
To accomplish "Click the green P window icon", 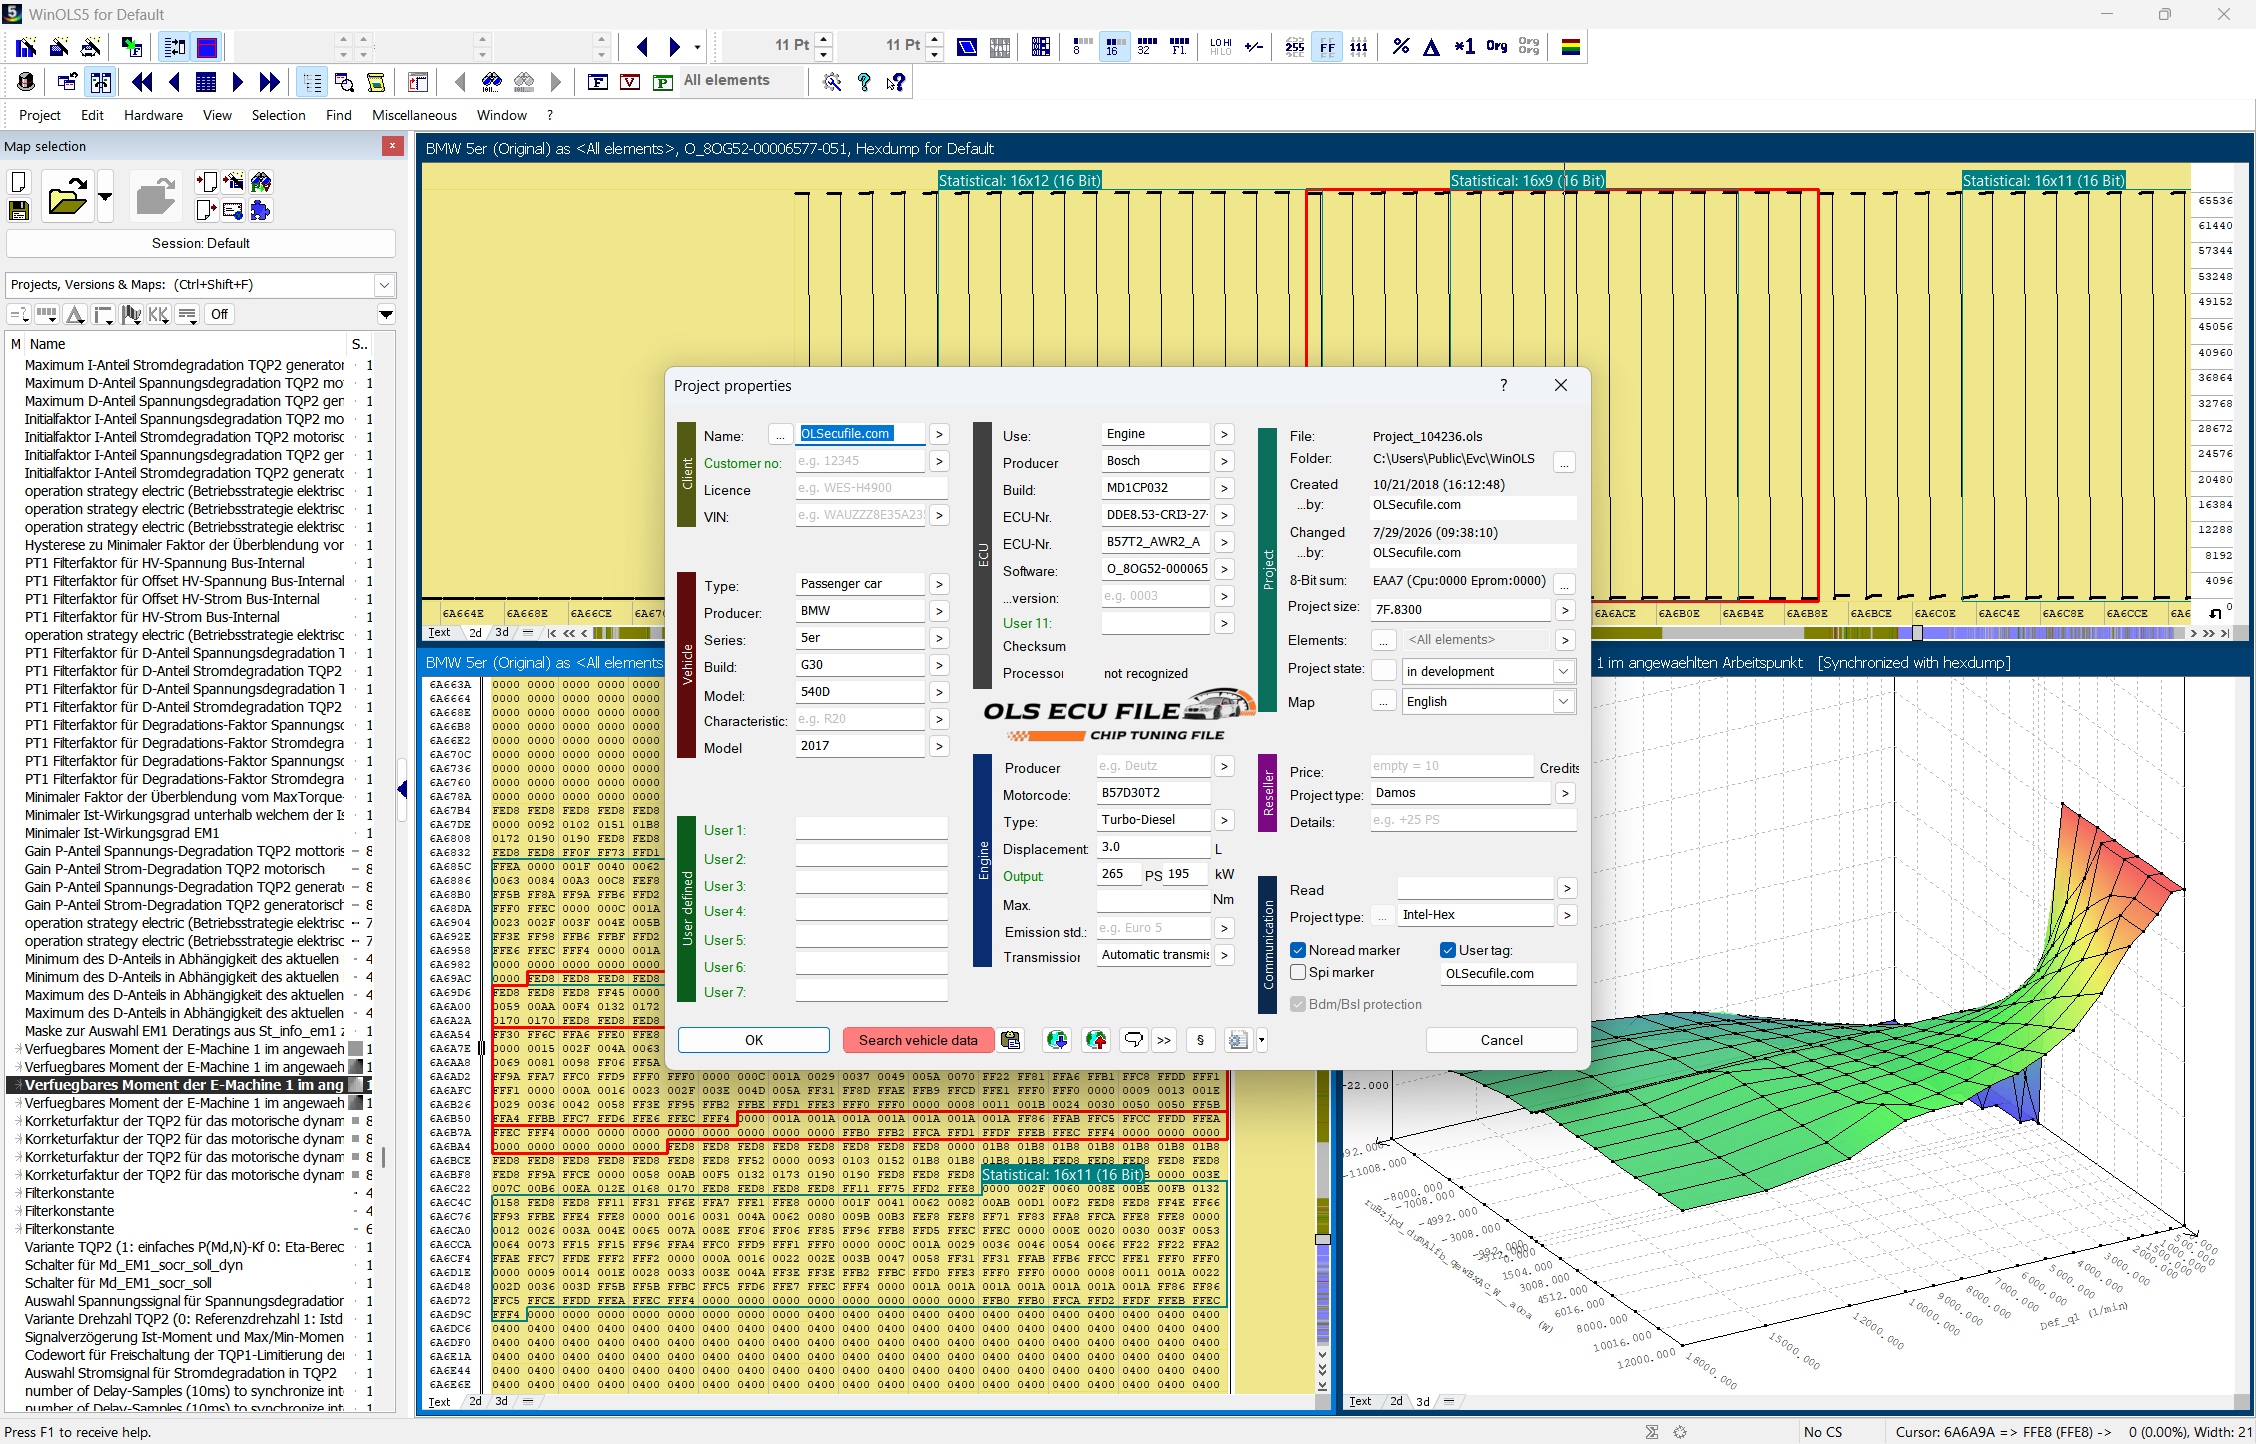I will pyautogui.click(x=662, y=82).
